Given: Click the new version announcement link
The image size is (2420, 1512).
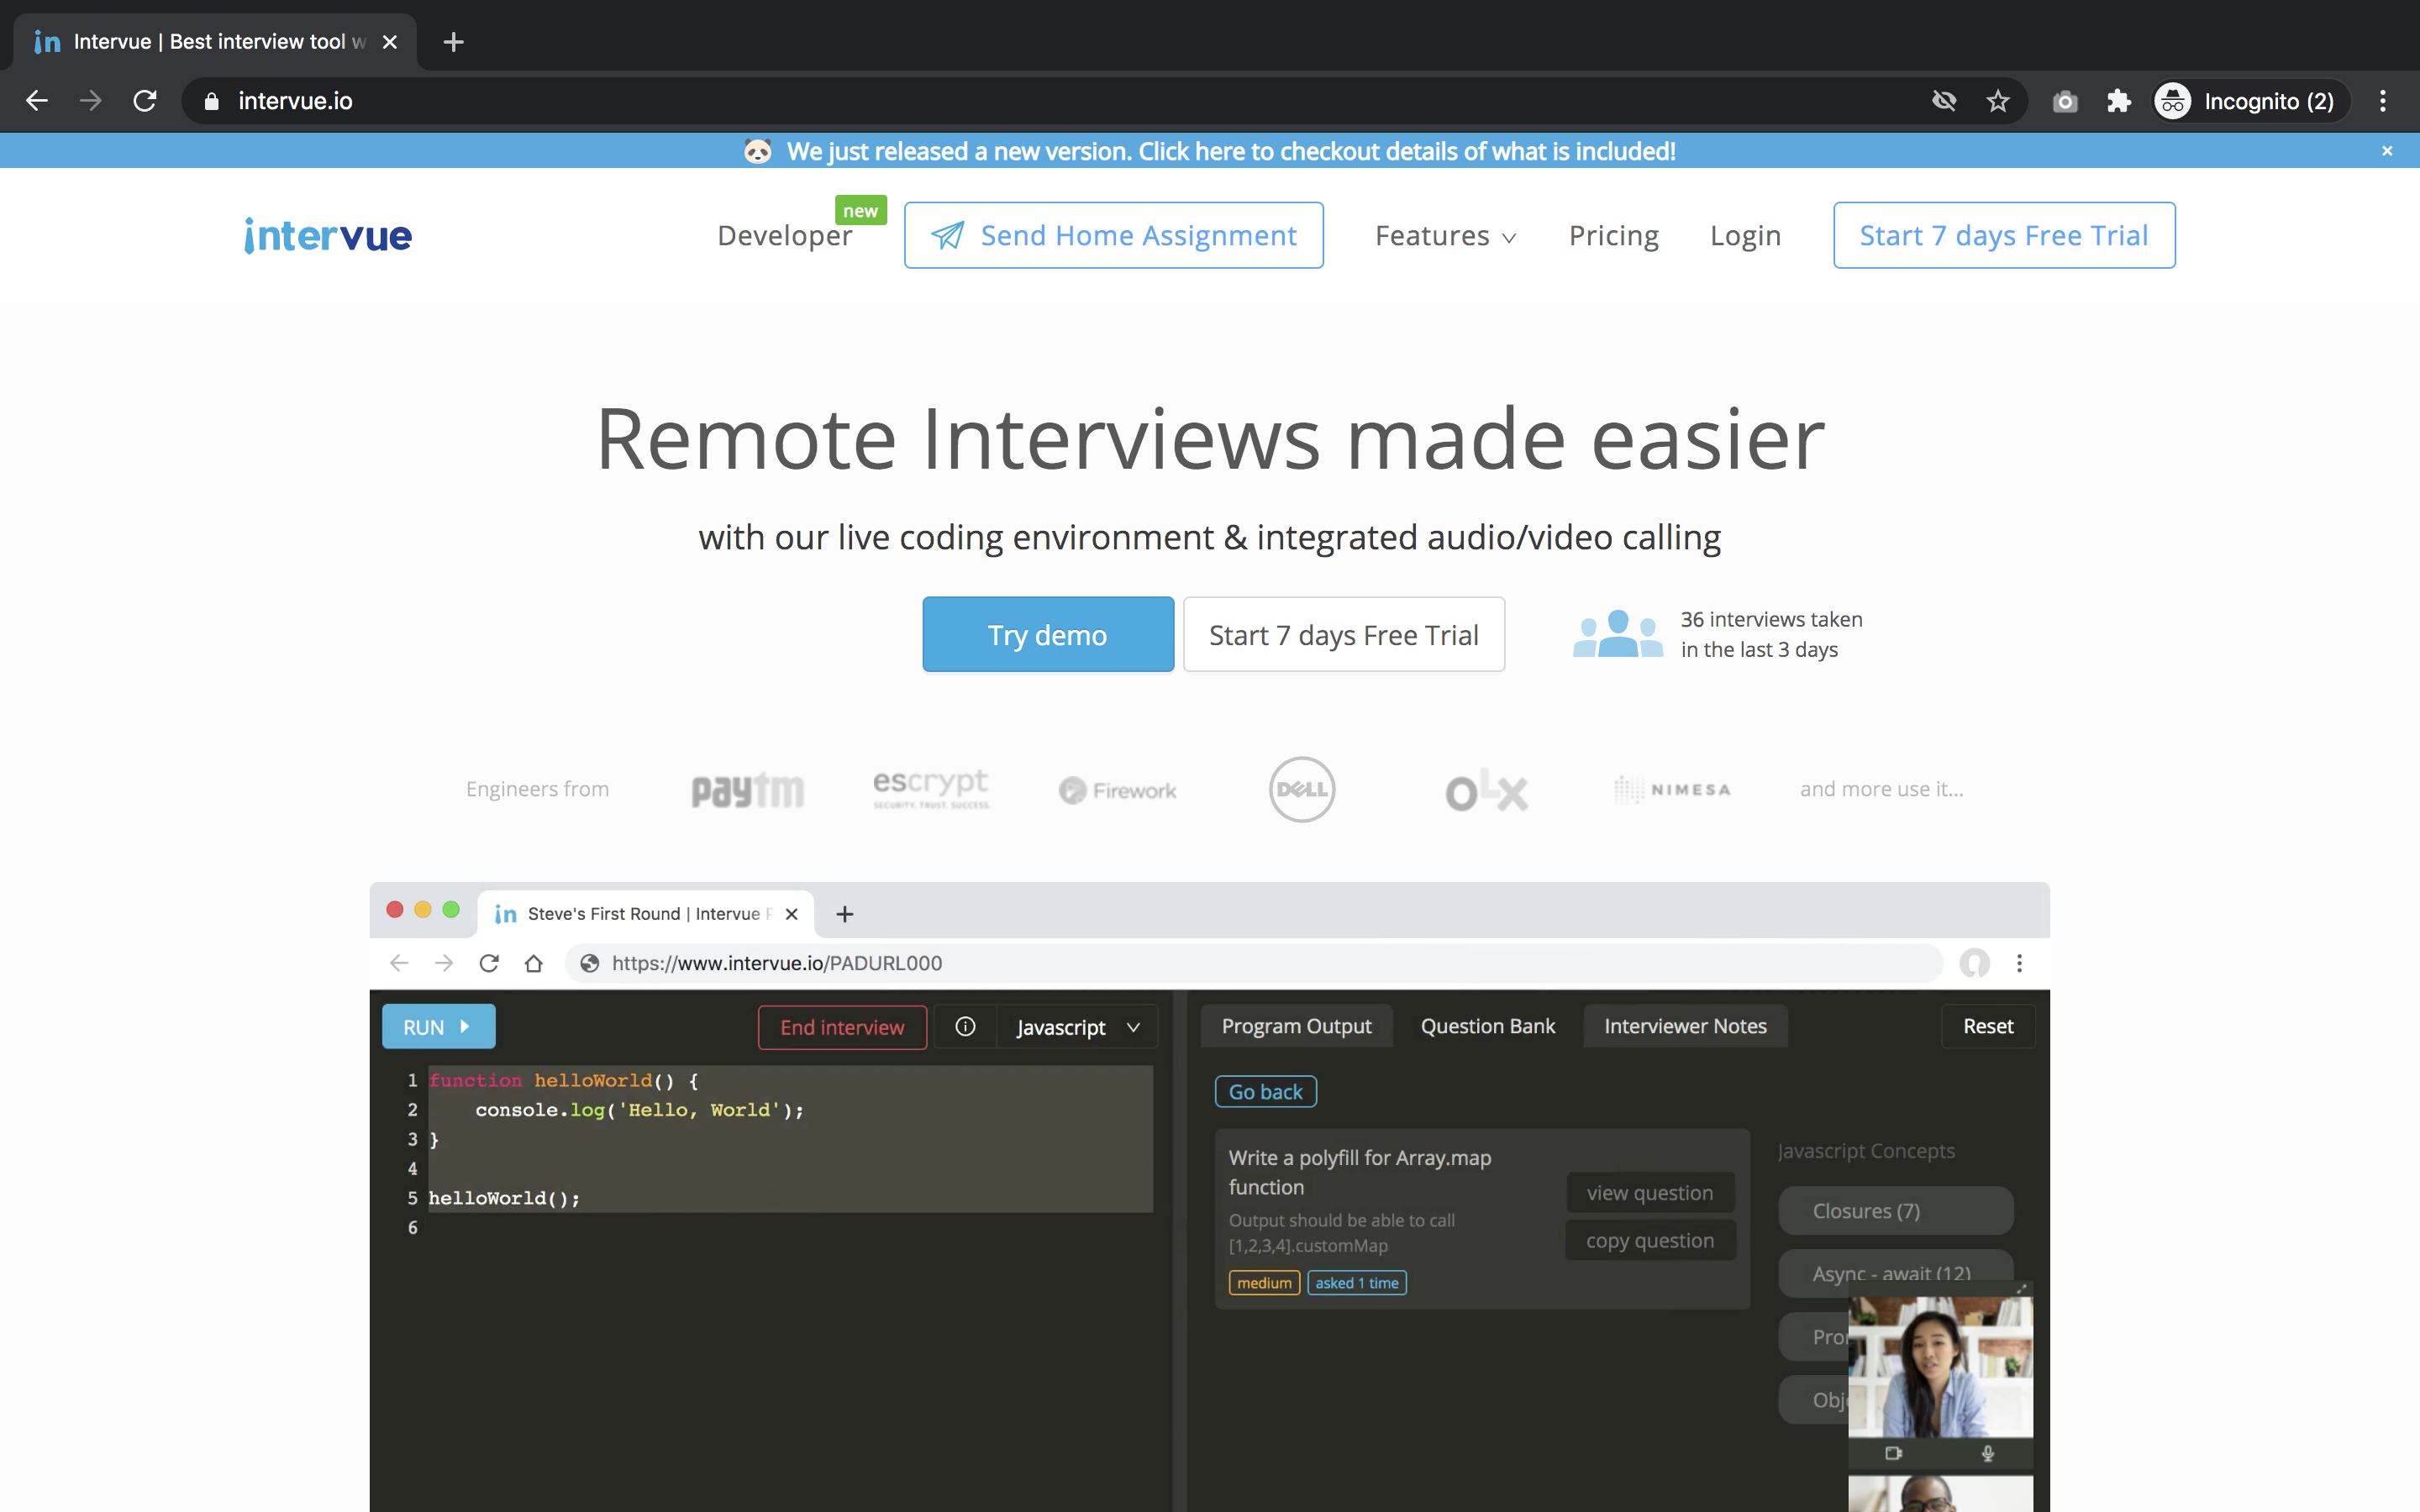Looking at the screenshot, I should coord(1230,151).
